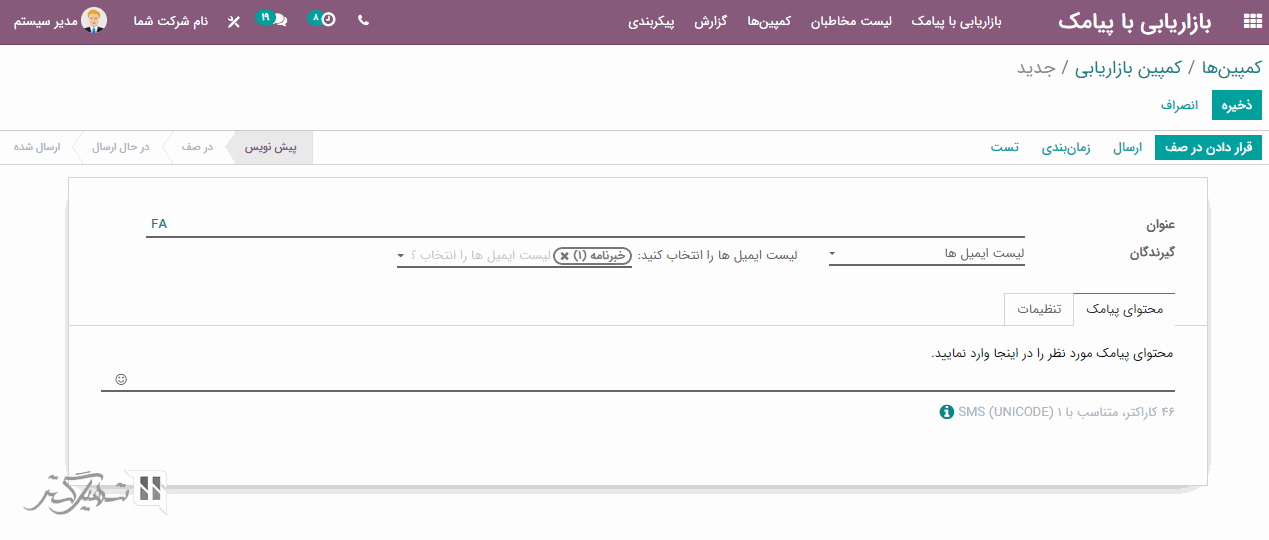Open the مدیر سیستم user menu
The image size is (1269, 540).
(60, 21)
